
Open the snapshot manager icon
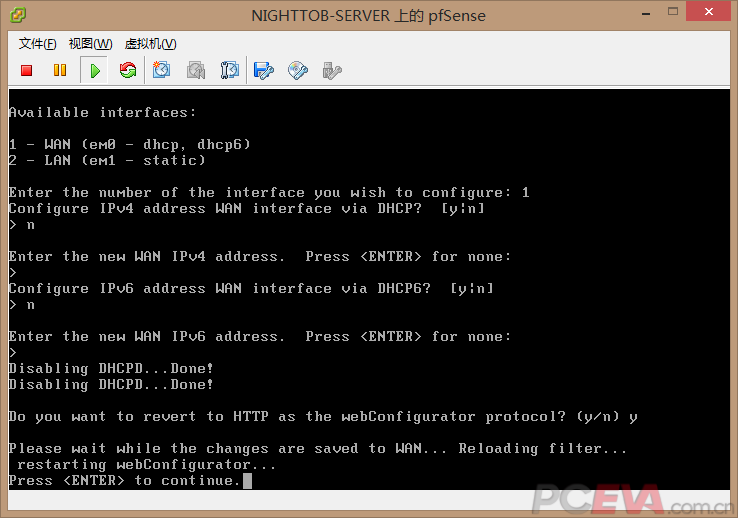[230, 70]
